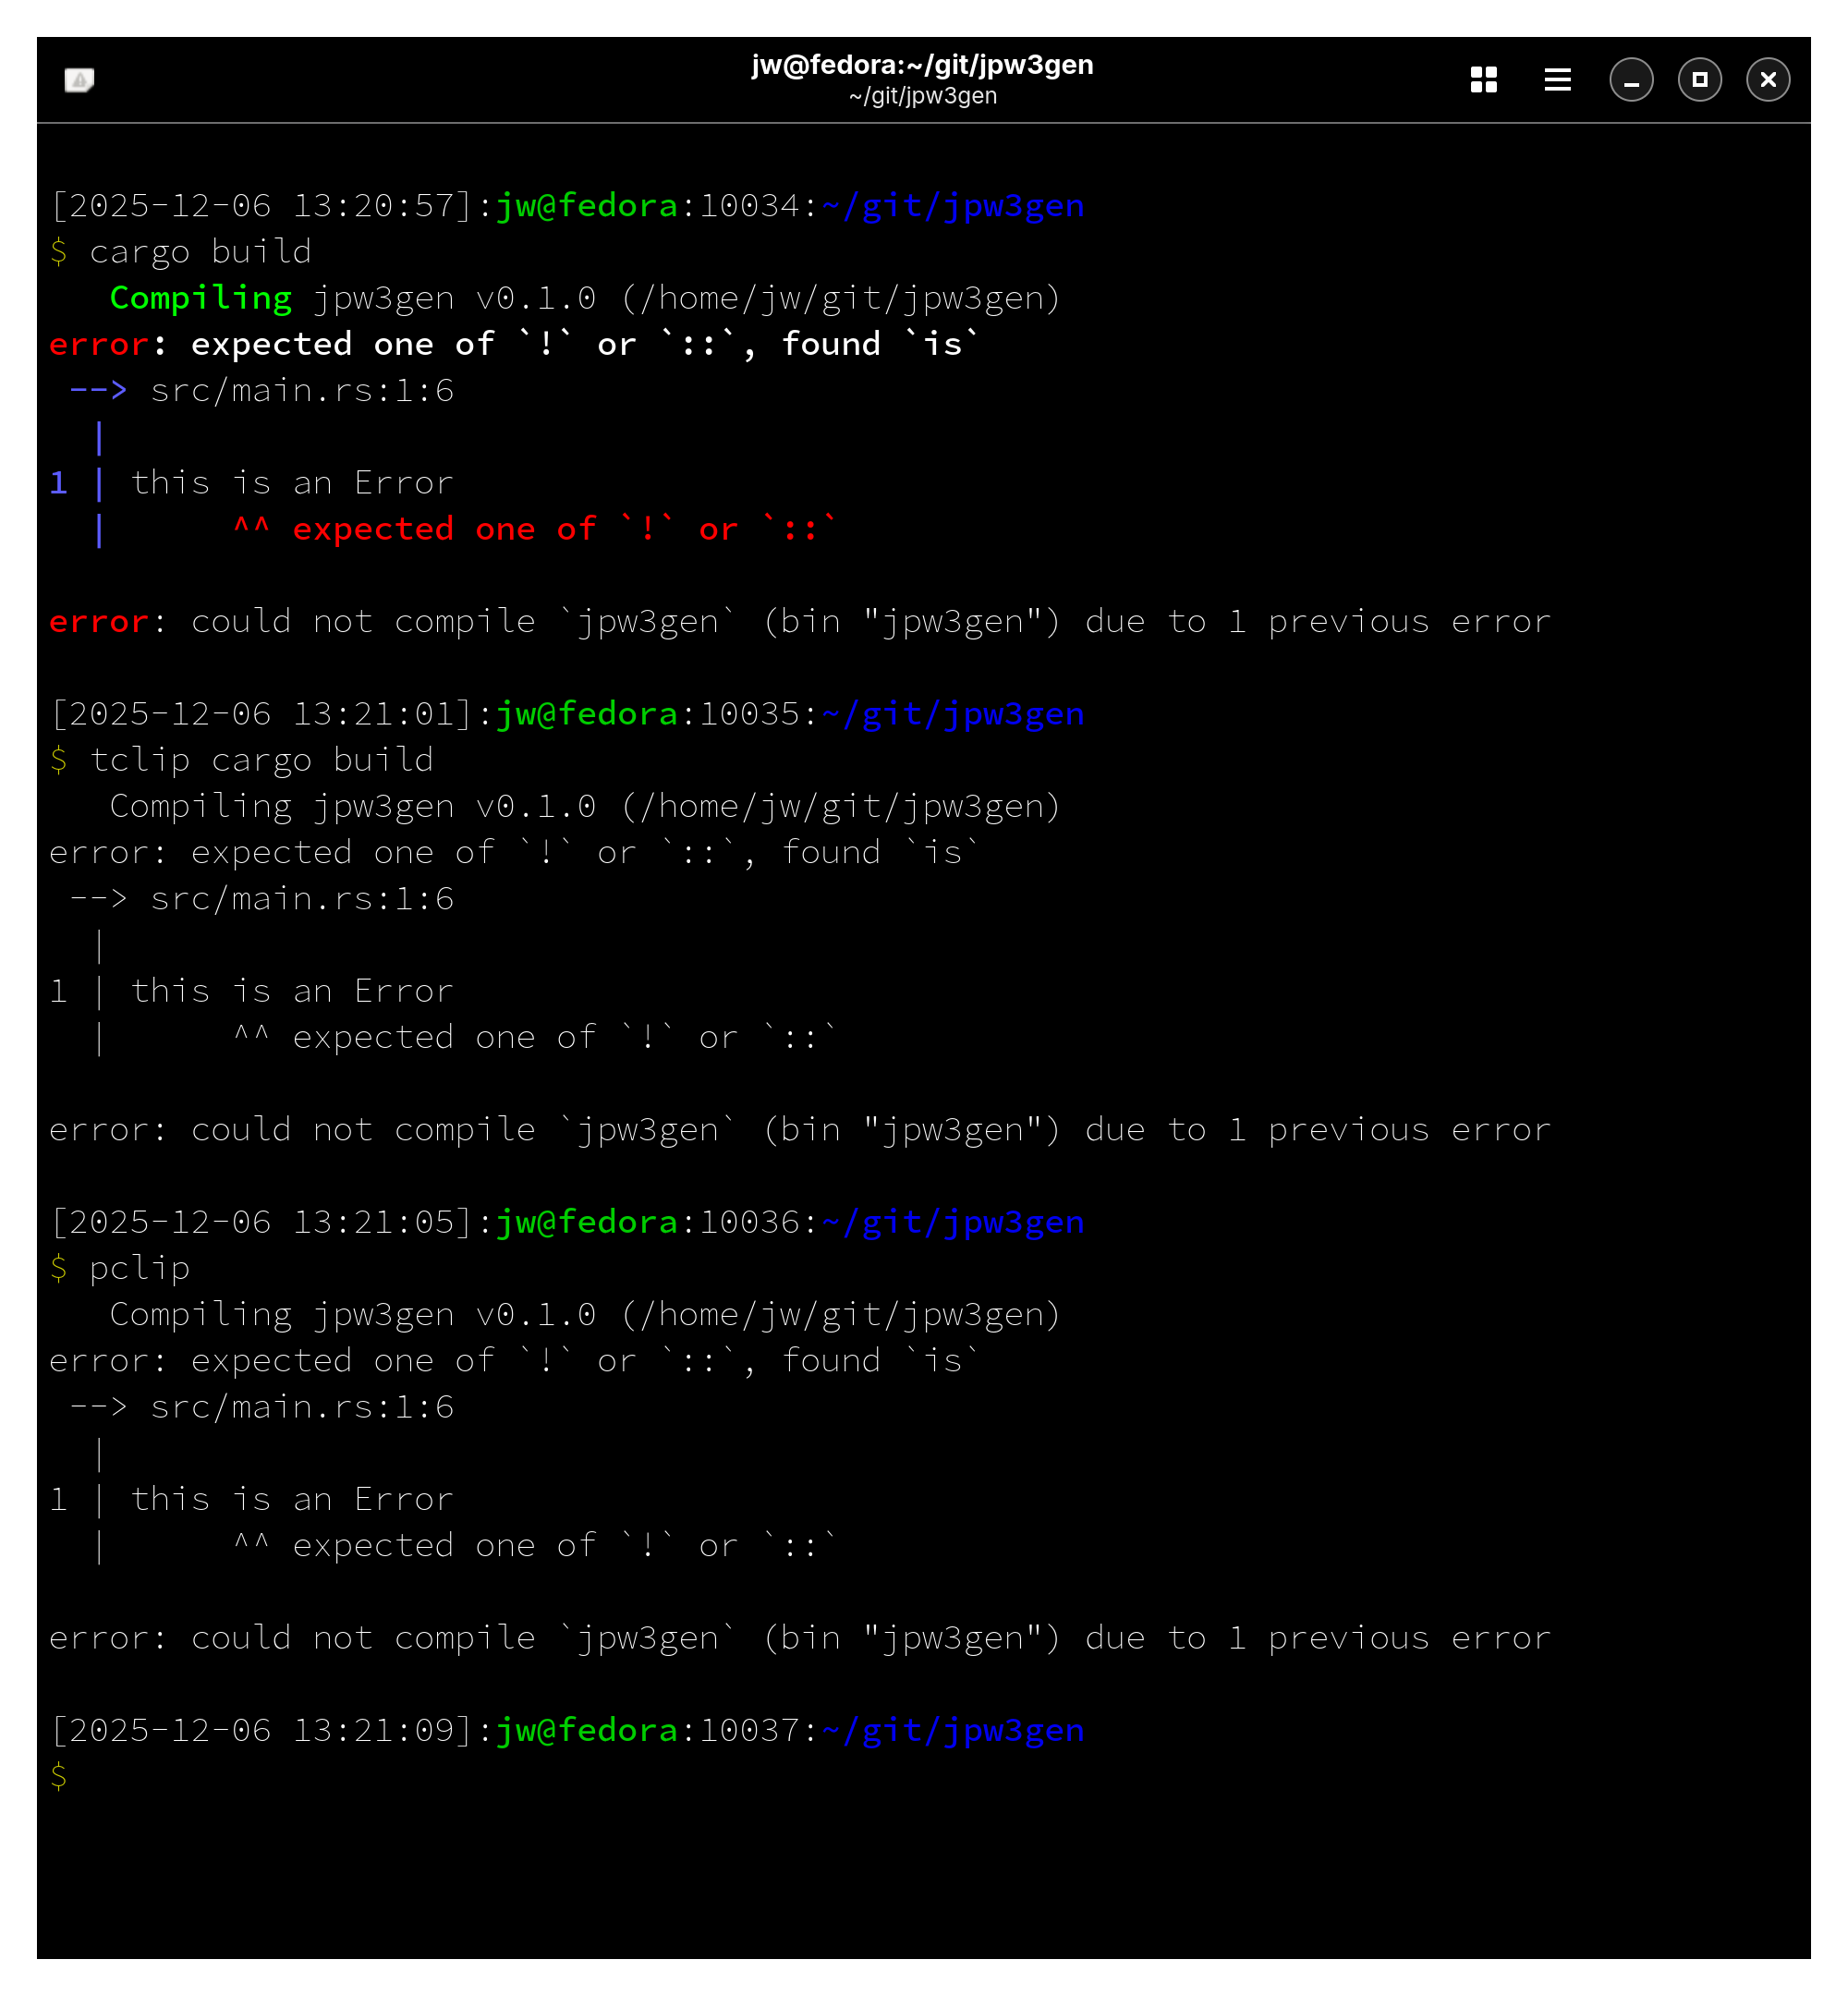The height and width of the screenshot is (1996, 1848).
Task: Open the tab overview grid icon
Action: click(x=1483, y=80)
